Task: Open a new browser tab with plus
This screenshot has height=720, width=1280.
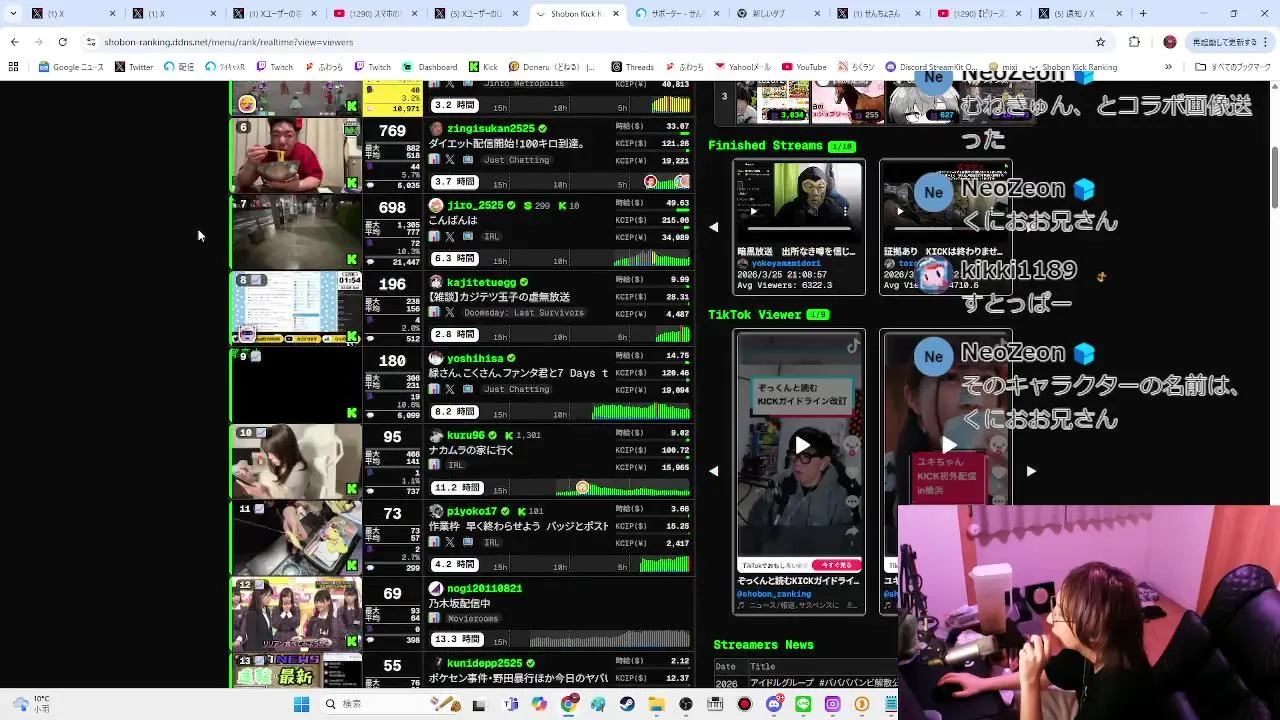Action: pyautogui.click(x=1143, y=14)
